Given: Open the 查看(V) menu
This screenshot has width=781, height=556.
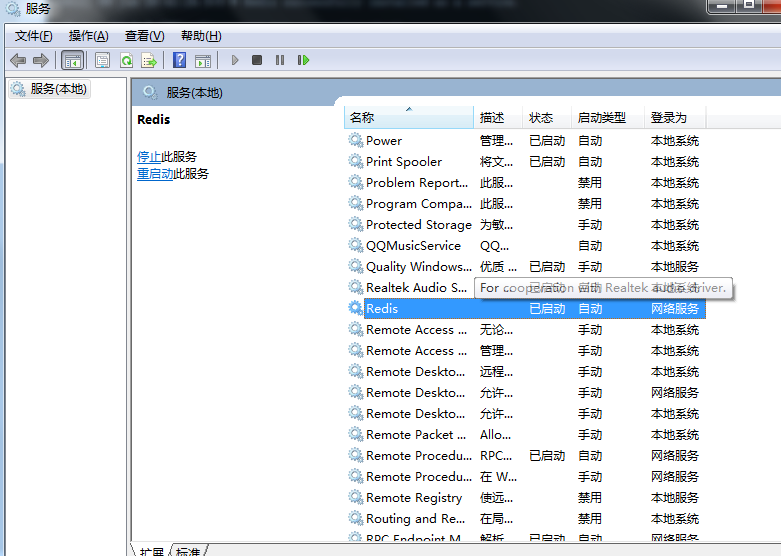Looking at the screenshot, I should 144,36.
